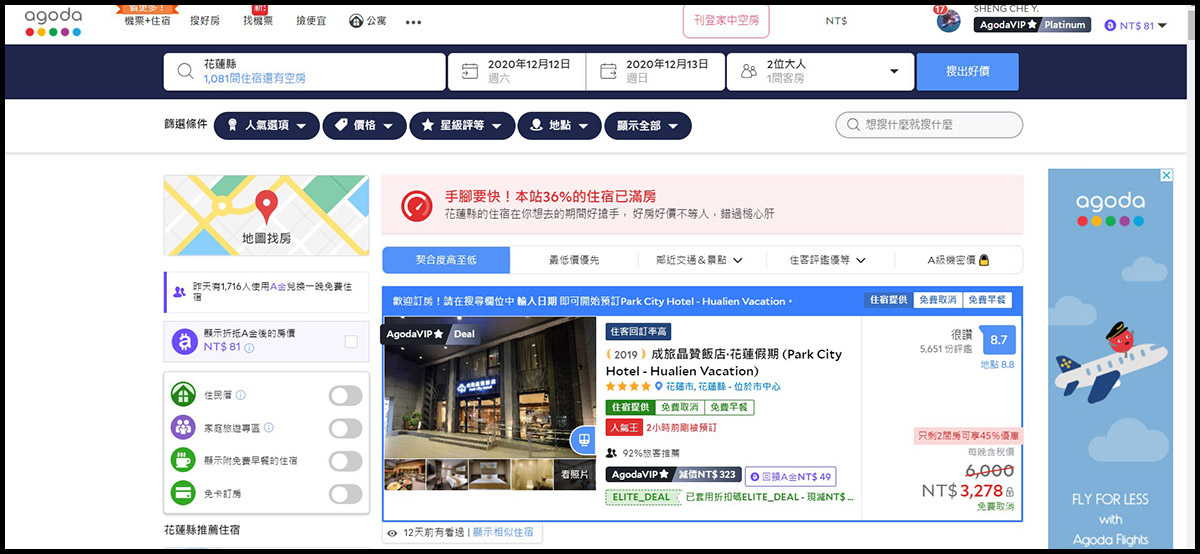This screenshot has width=1200, height=554.
Task: Click the green card-free booking icon
Action: [183, 494]
